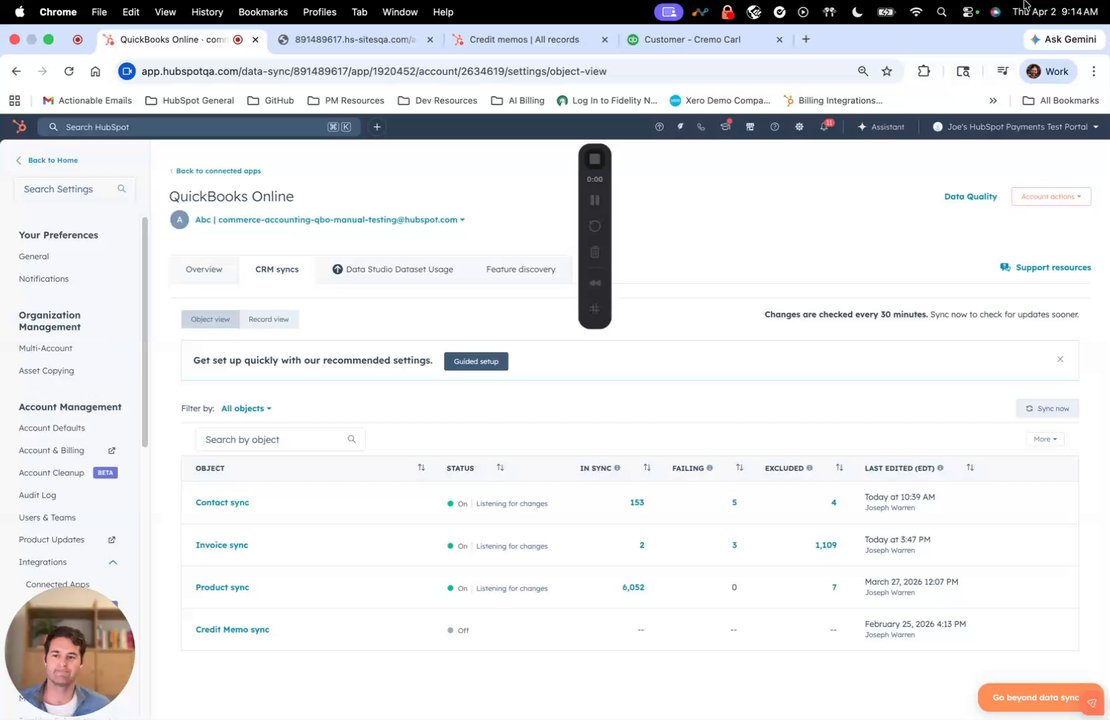Pause the screen recording
The width and height of the screenshot is (1110, 720).
click(x=595, y=200)
